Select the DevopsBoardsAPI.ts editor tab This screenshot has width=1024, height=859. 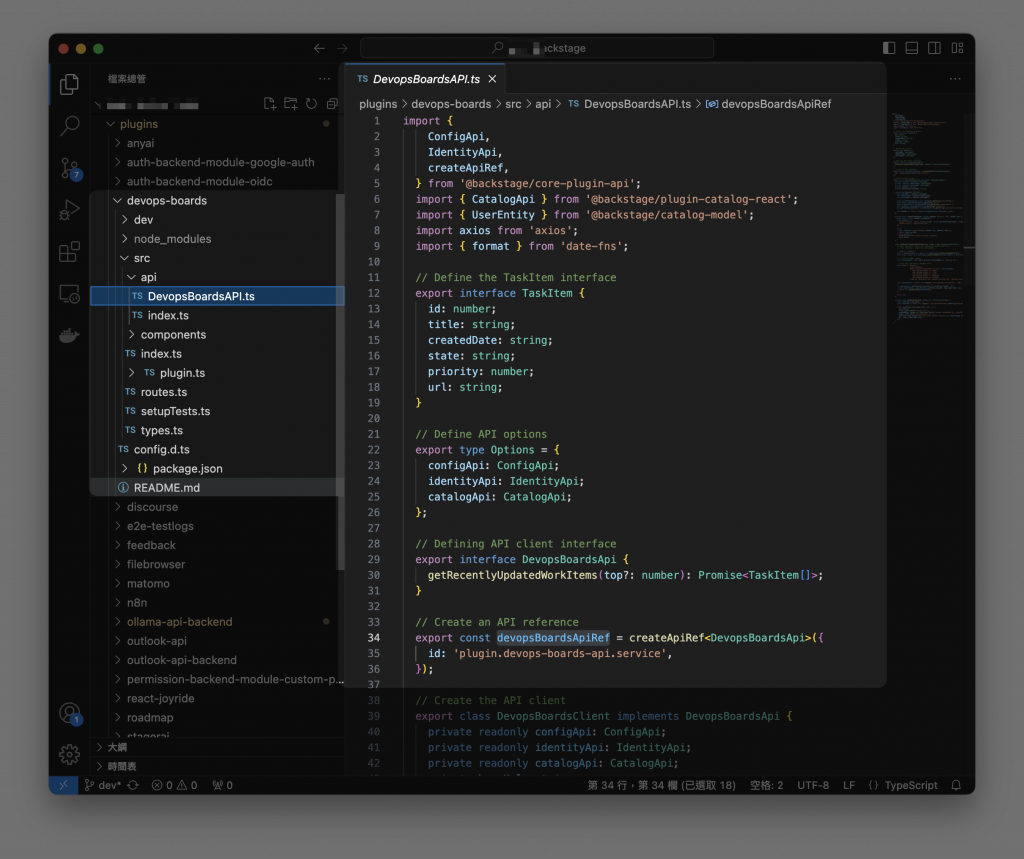[425, 79]
